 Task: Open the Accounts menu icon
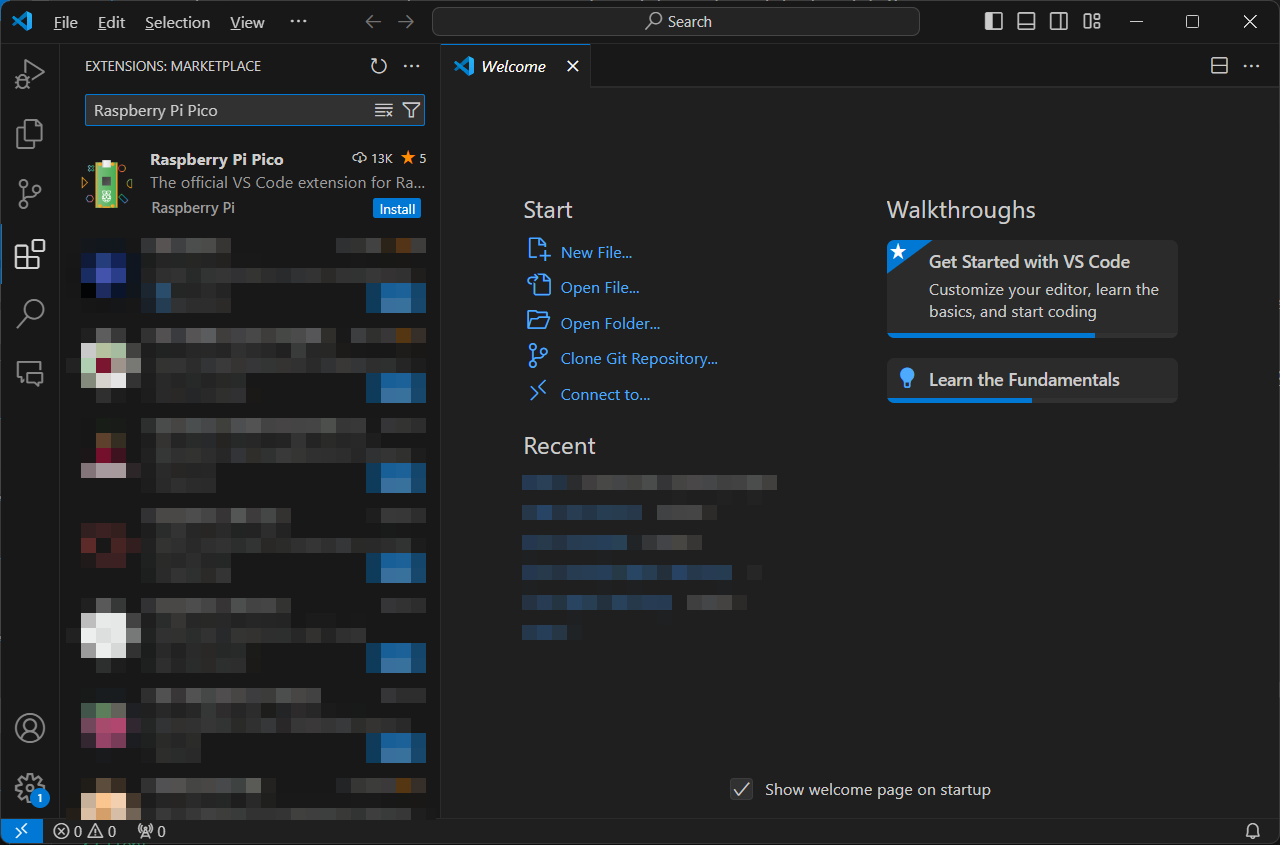point(29,728)
